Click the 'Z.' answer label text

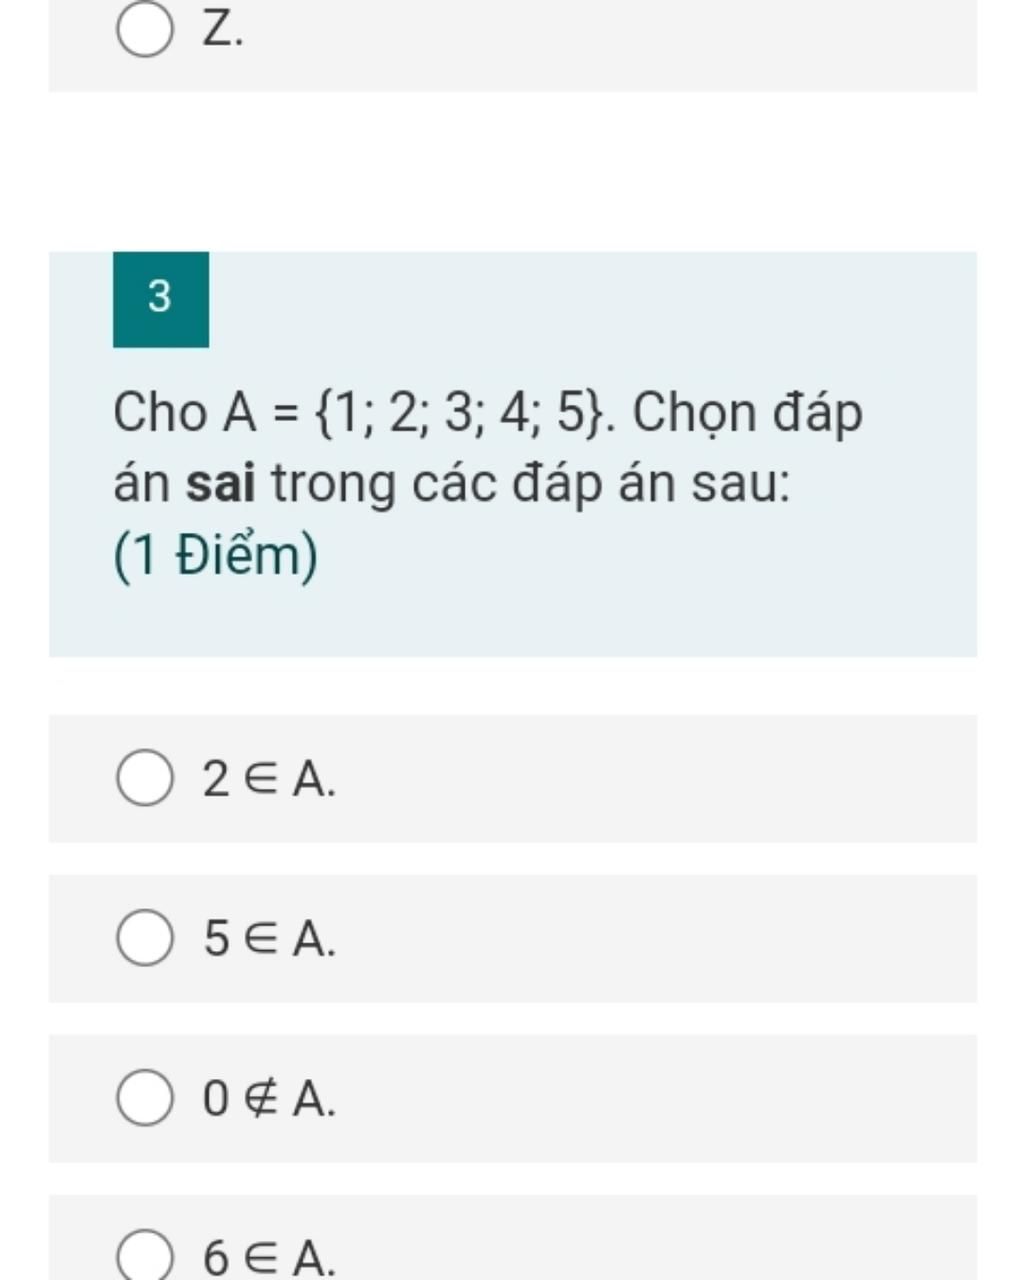pos(223,30)
